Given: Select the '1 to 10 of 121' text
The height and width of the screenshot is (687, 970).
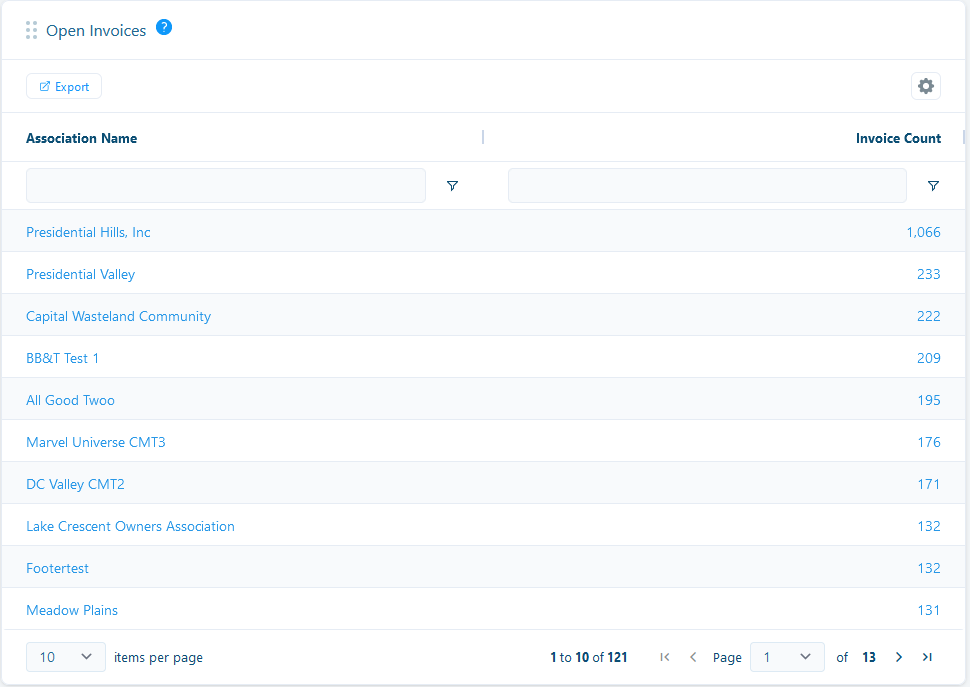Looking at the screenshot, I should [x=588, y=657].
